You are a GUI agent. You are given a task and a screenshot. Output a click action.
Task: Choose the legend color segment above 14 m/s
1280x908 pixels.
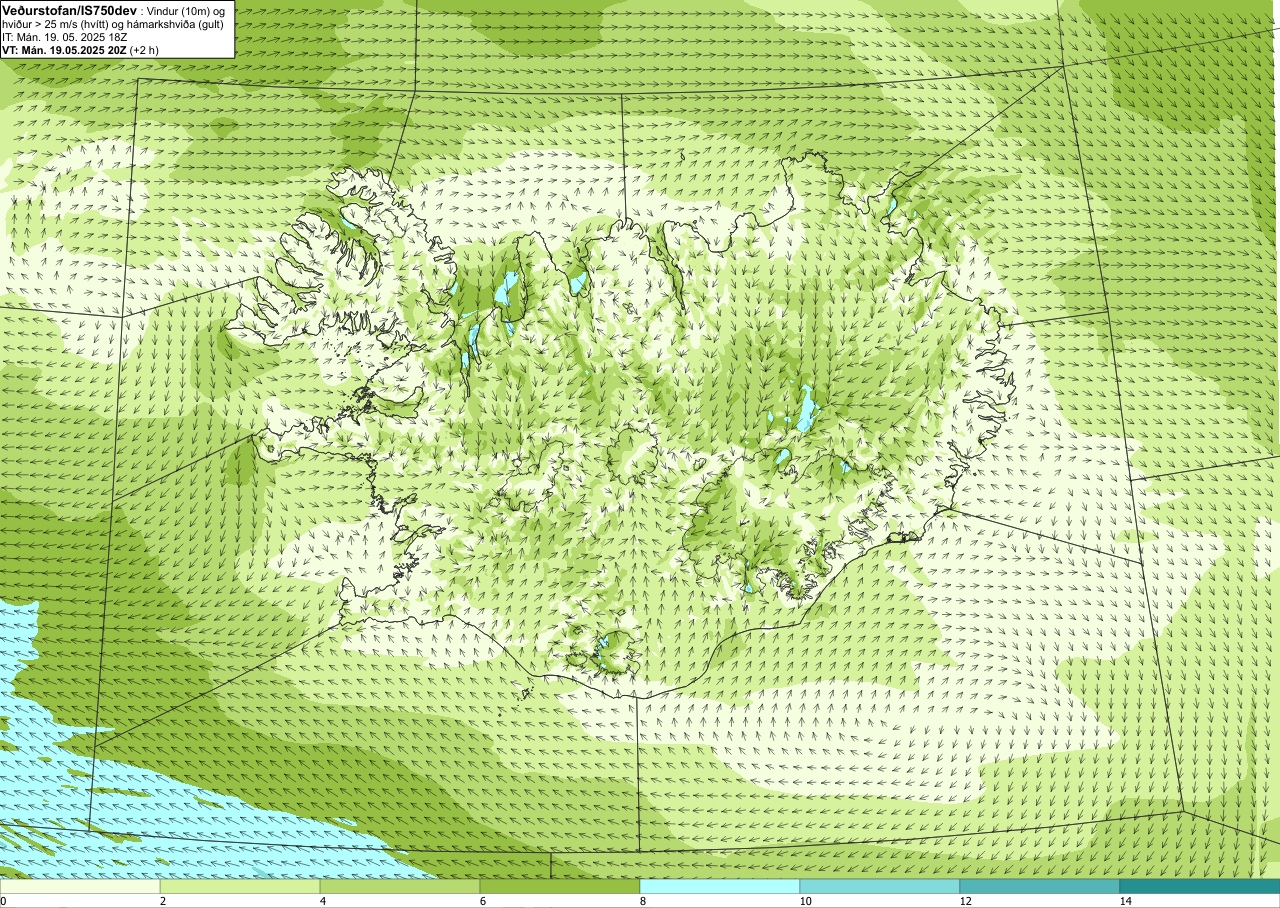pos(1200,886)
